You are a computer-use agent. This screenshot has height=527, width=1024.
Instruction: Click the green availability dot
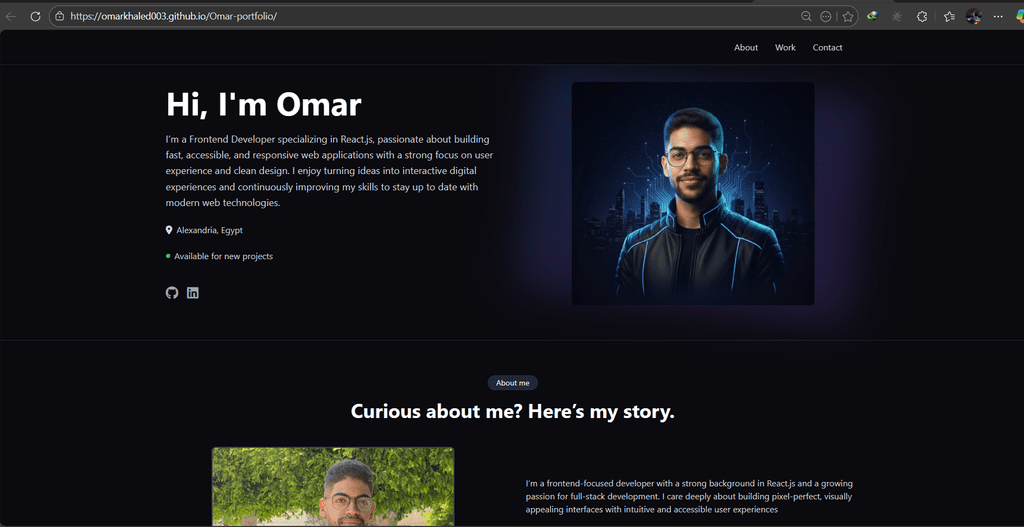point(168,256)
